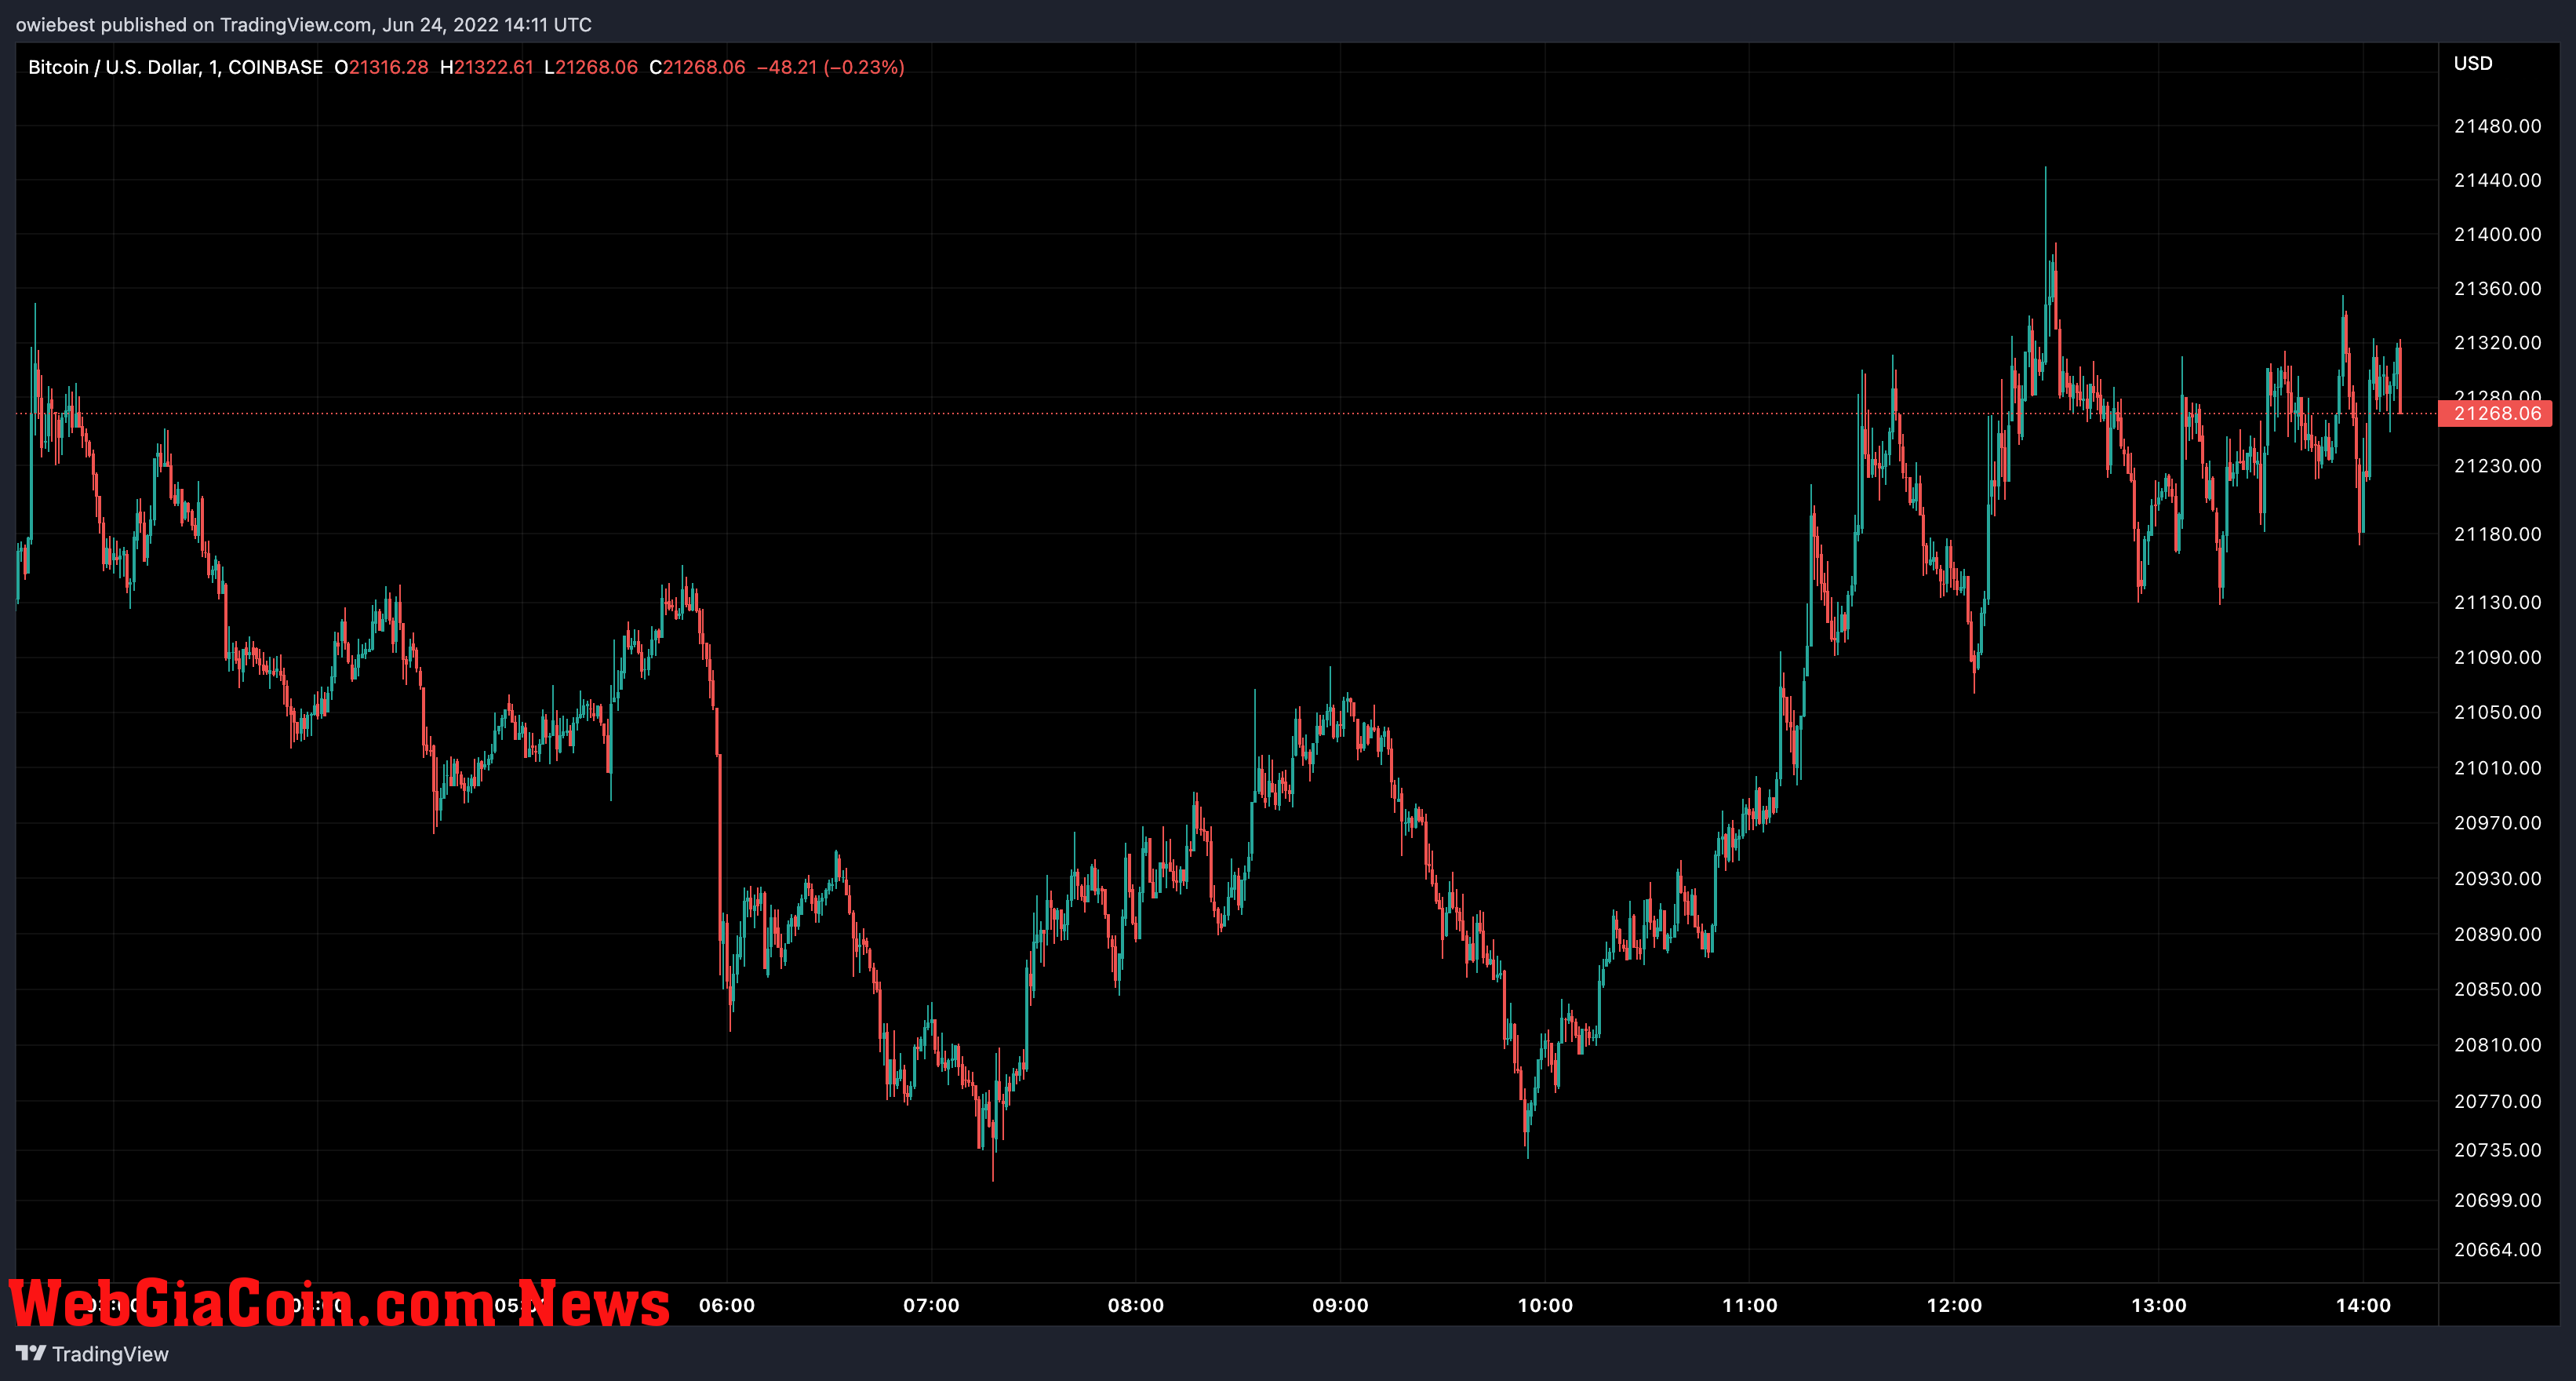Click the 21230.00 price axis label
This screenshot has width=2576, height=1381.
(2497, 466)
